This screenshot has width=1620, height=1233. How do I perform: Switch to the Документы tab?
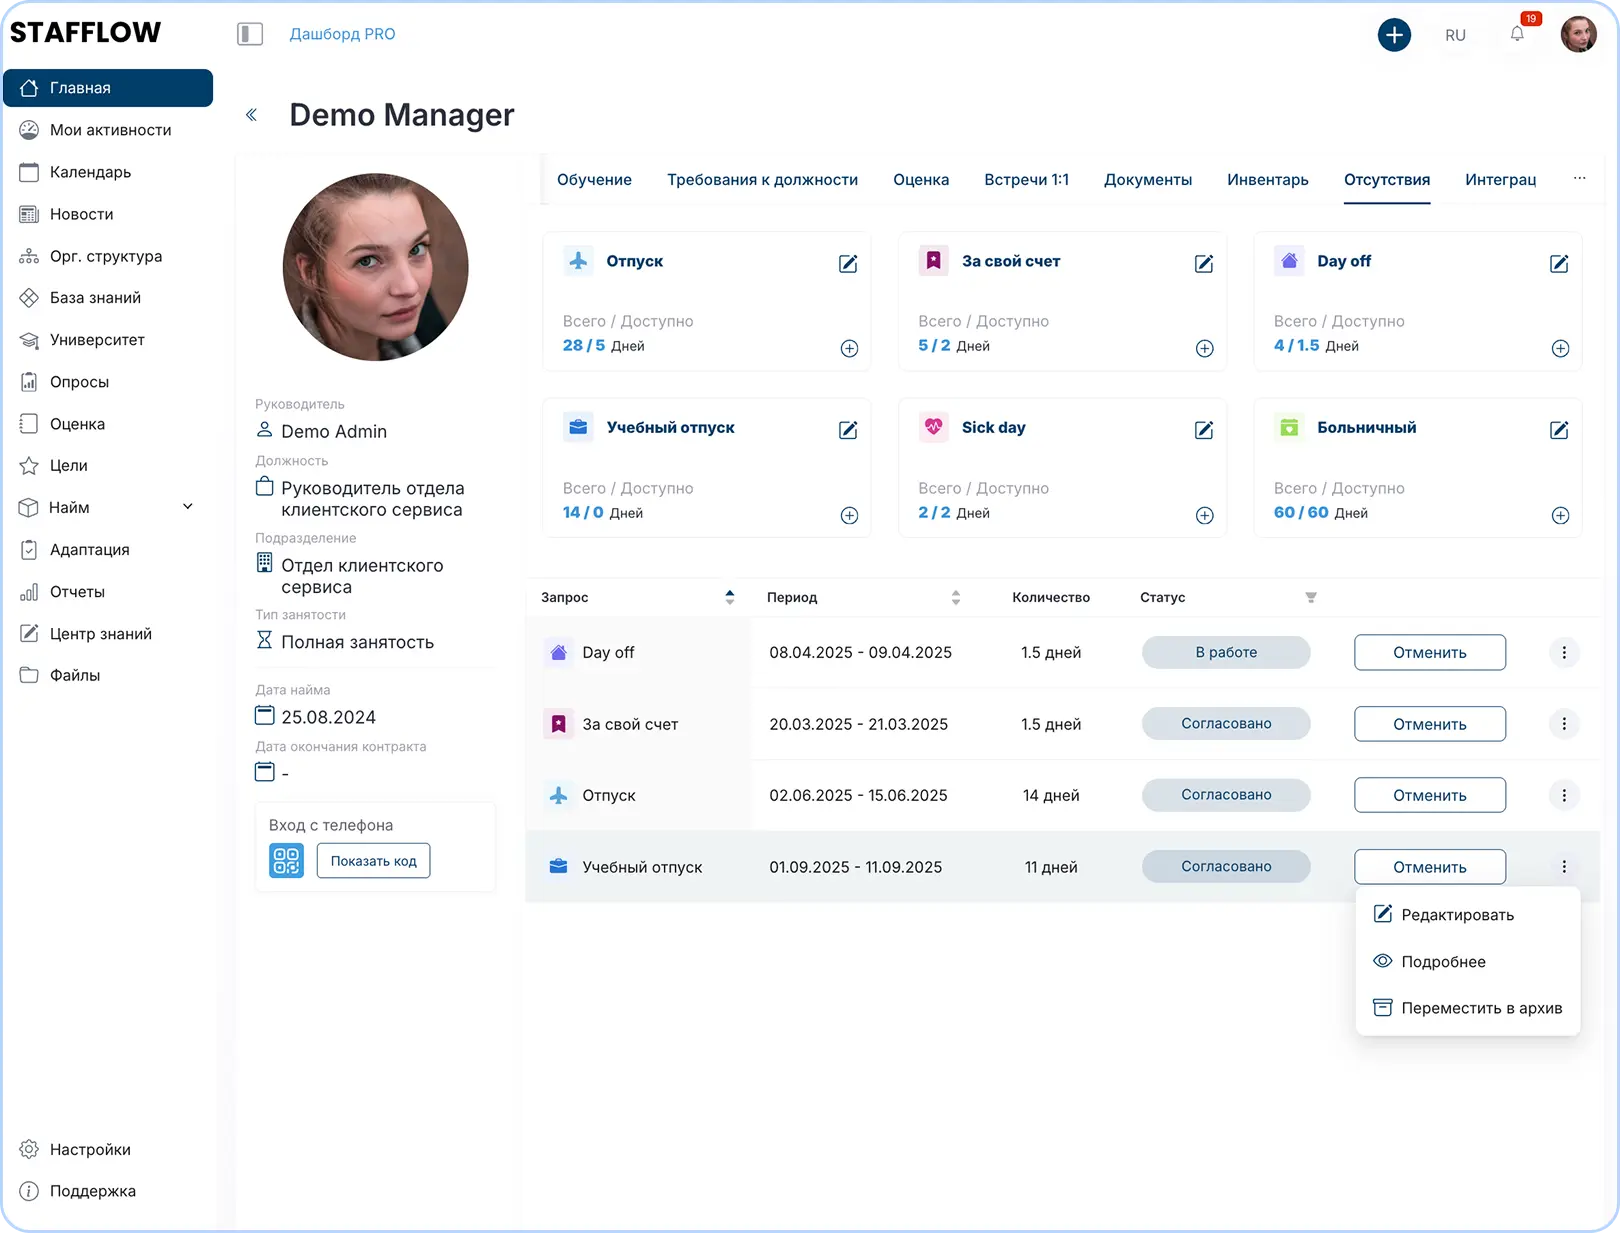click(1147, 180)
